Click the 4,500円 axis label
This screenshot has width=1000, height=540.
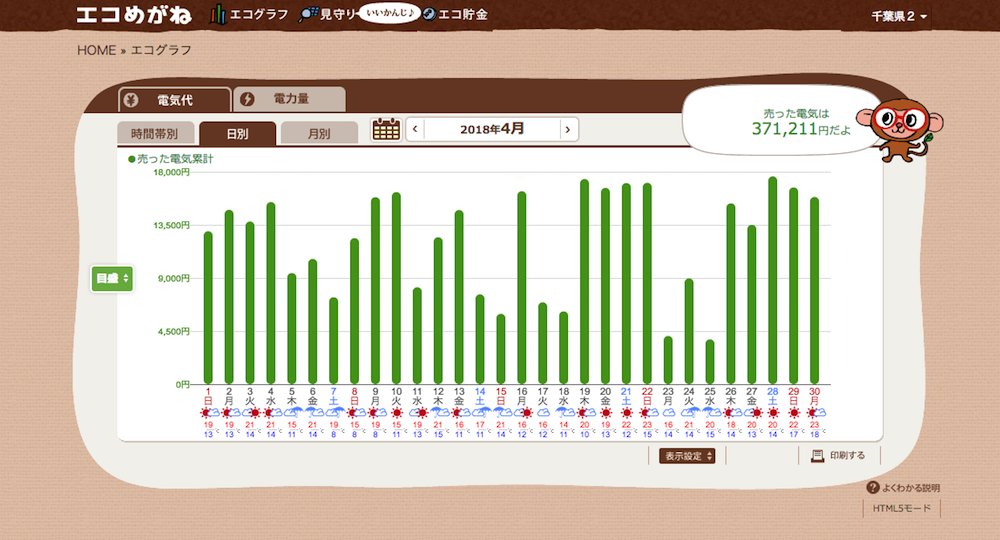pyautogui.click(x=173, y=332)
